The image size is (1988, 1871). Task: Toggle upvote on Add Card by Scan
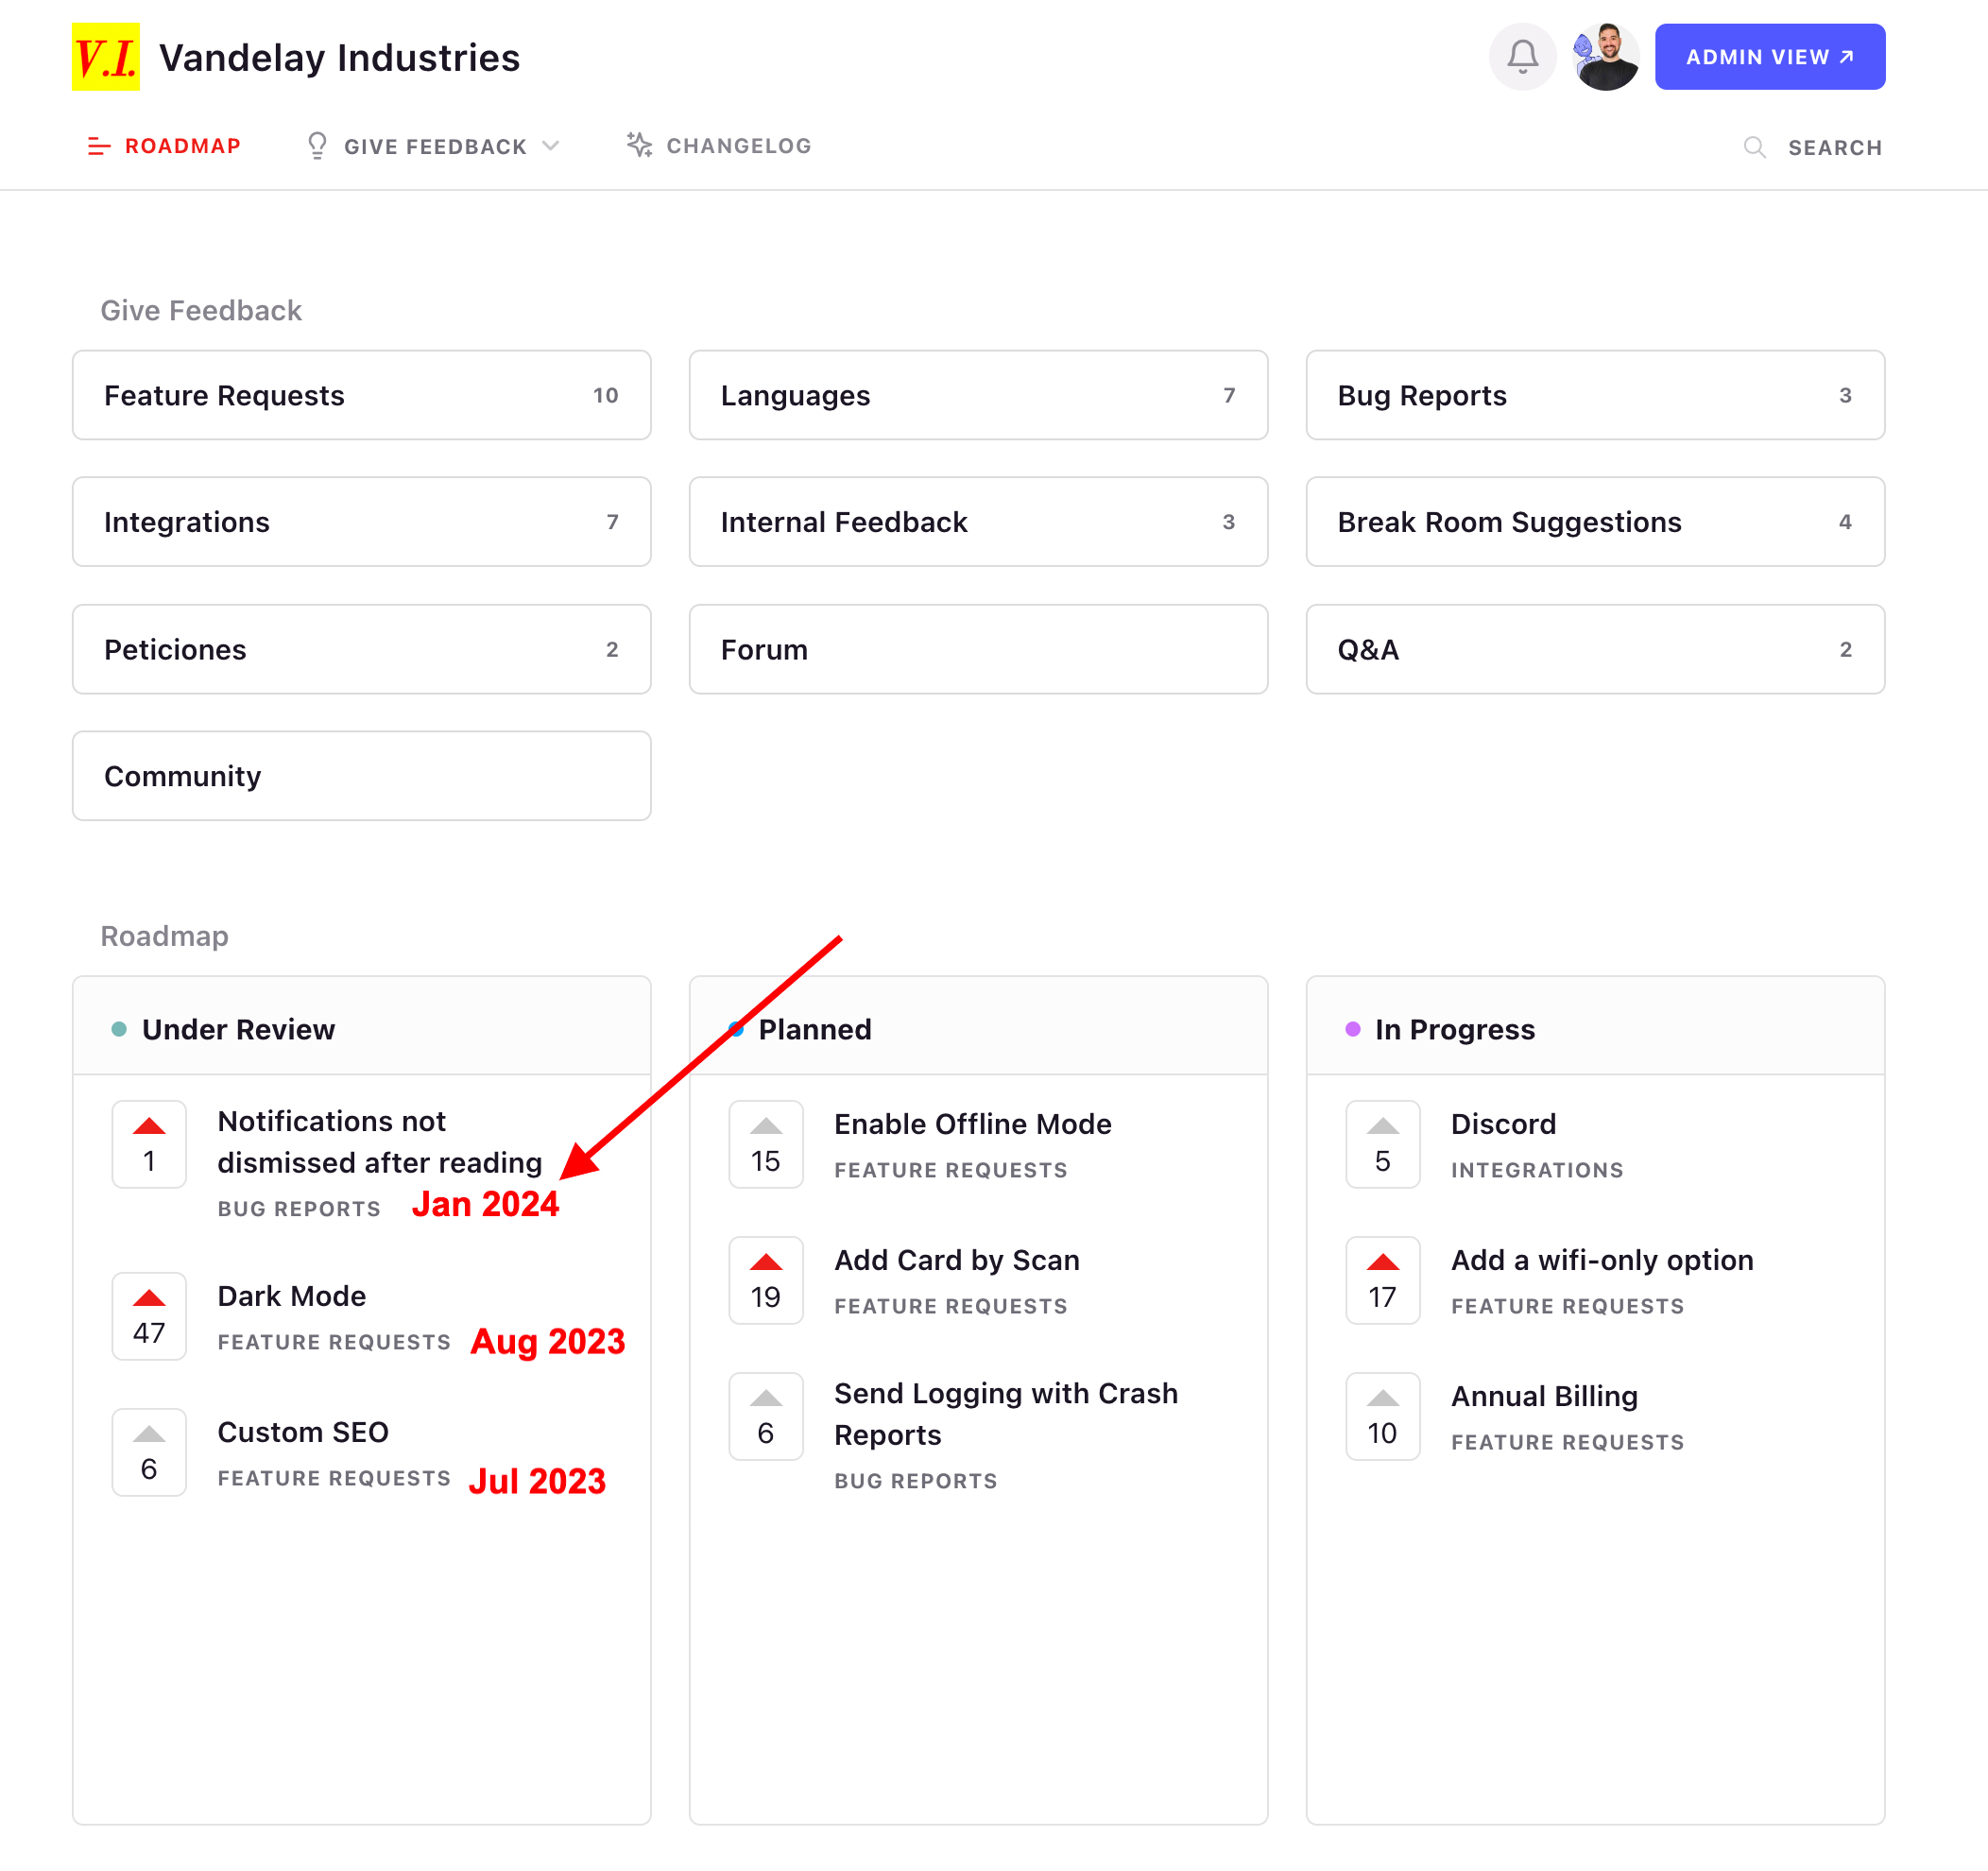(766, 1280)
